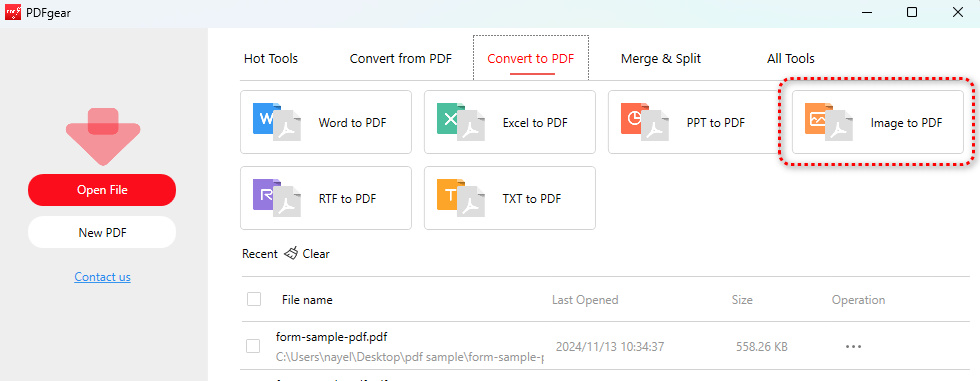
Task: Check the select-all box beside File name
Action: [254, 299]
